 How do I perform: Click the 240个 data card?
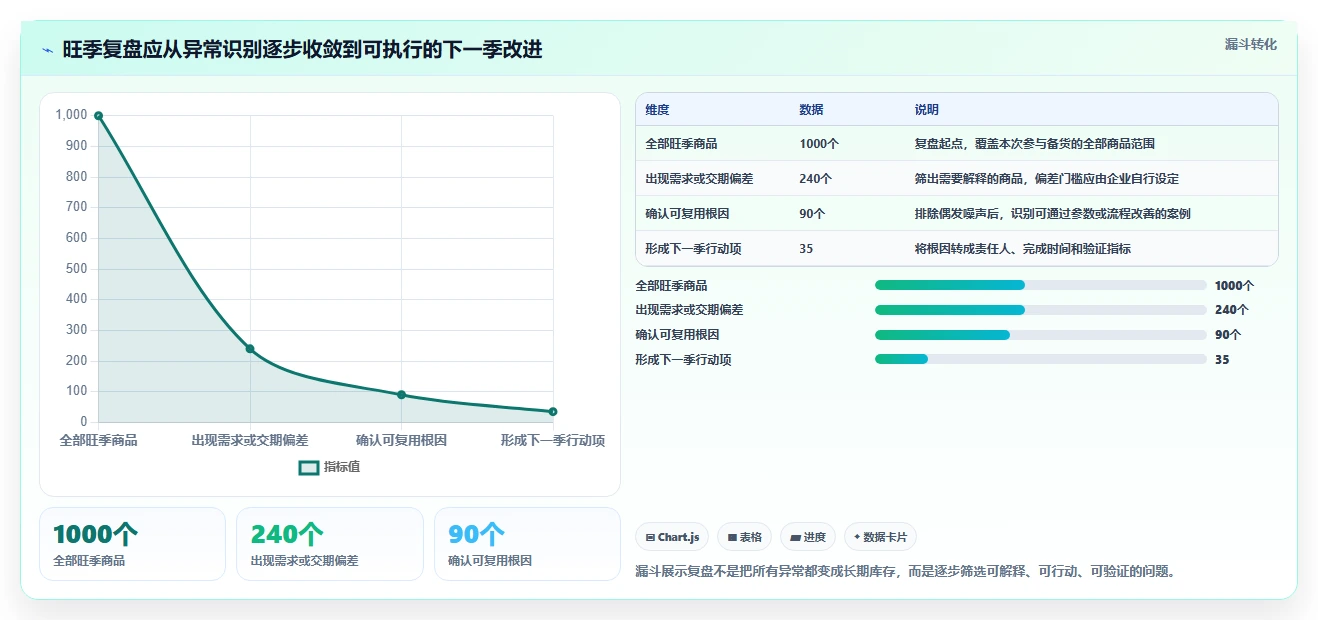(330, 544)
